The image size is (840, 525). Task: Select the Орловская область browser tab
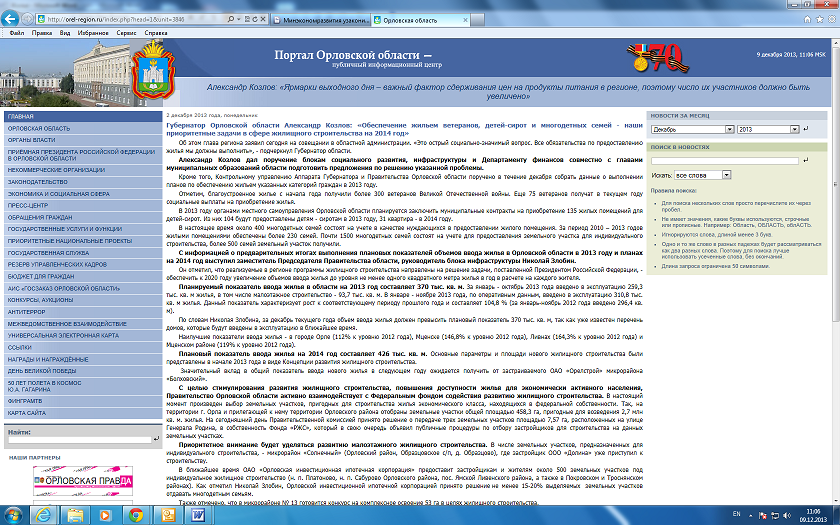[x=421, y=20]
